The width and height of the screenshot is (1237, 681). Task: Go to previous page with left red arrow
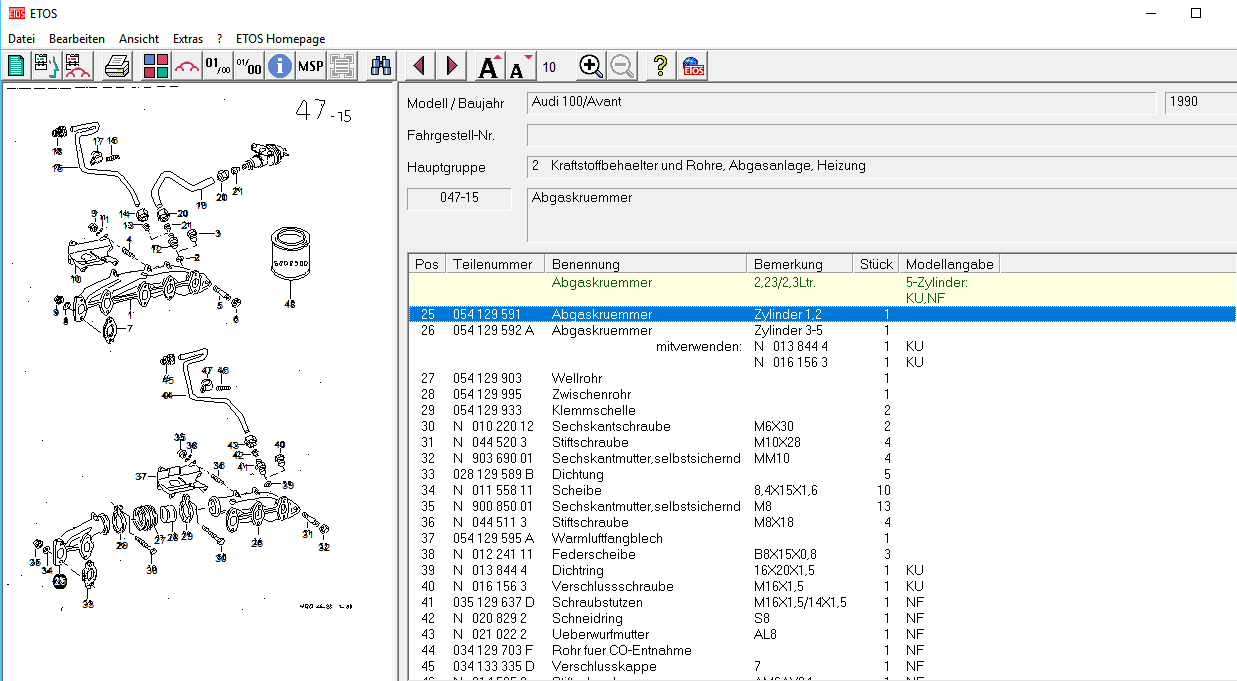(419, 67)
